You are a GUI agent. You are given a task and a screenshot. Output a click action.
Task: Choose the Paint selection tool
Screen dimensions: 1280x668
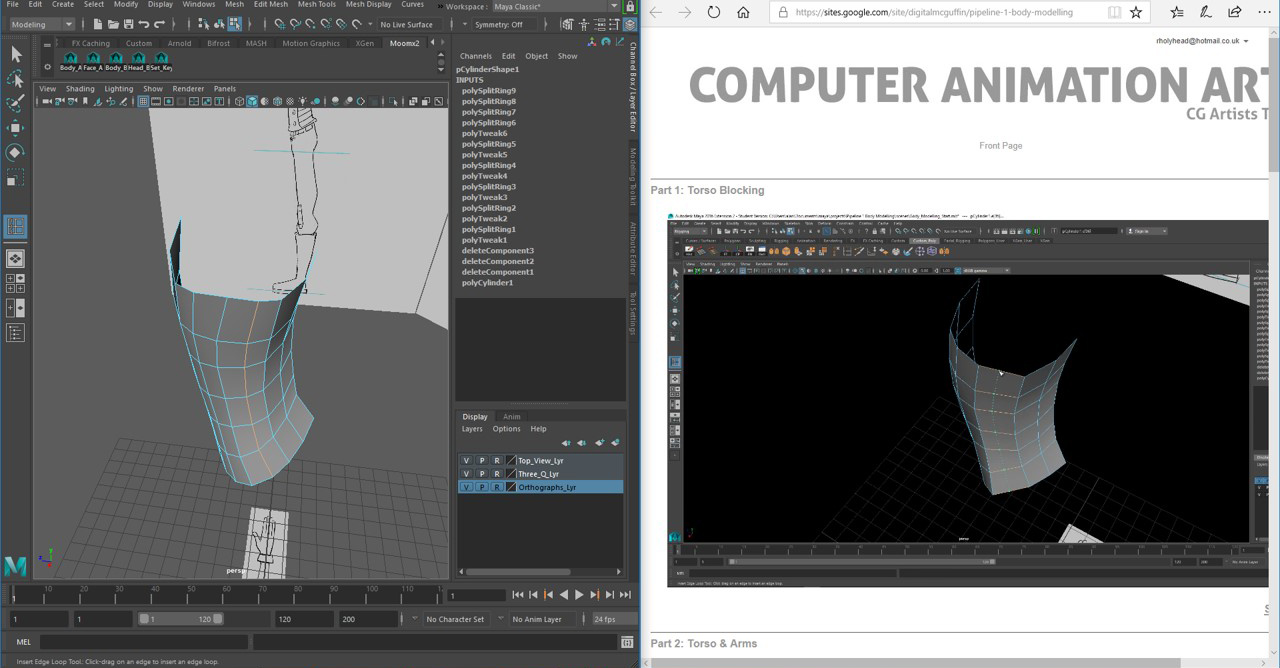point(16,103)
